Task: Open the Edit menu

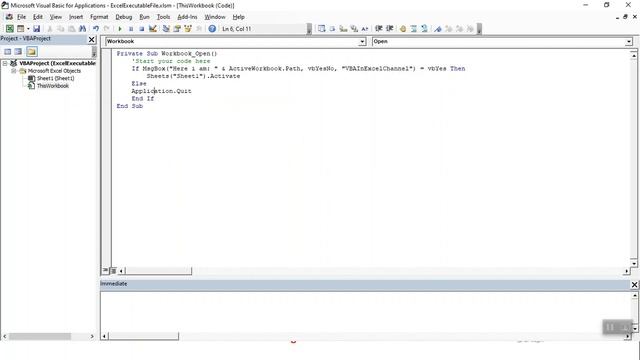Action: point(38,17)
